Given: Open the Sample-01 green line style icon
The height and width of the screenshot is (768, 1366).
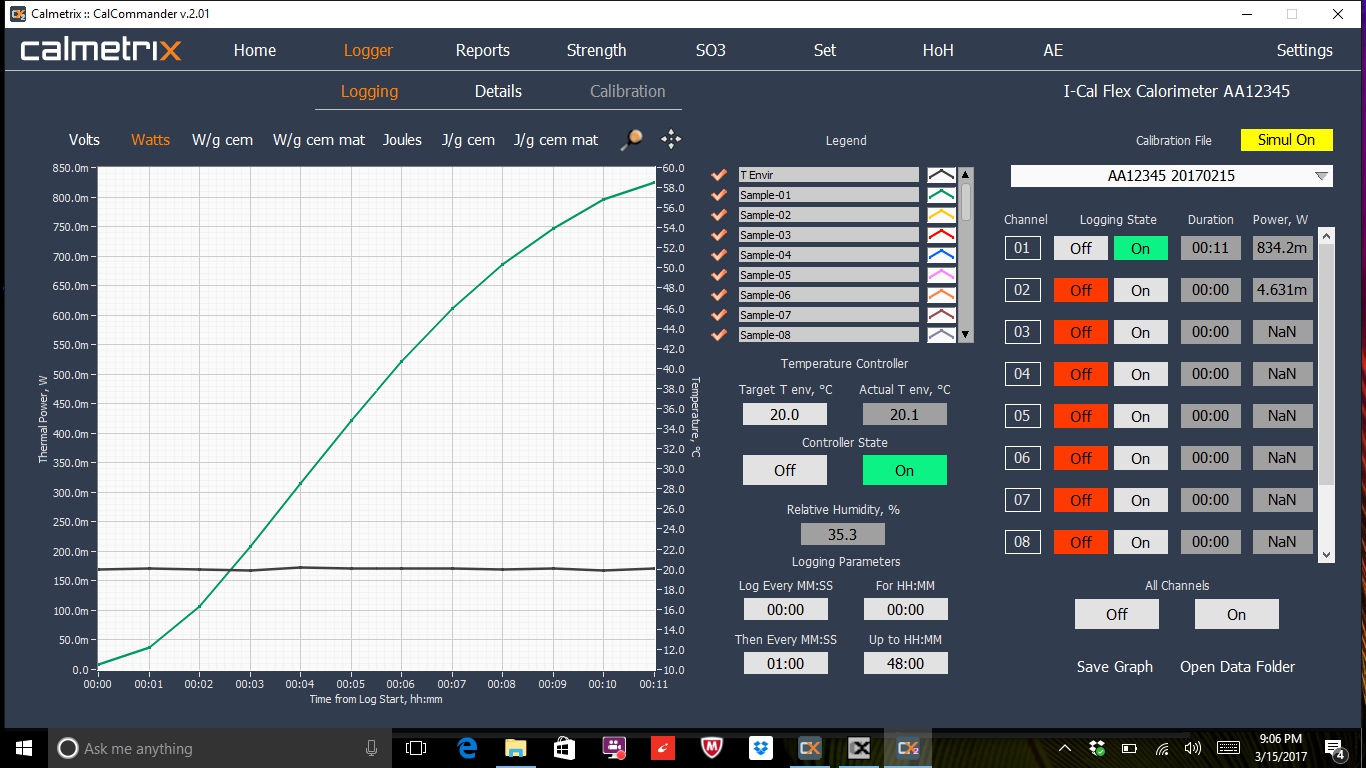Looking at the screenshot, I should click(x=941, y=195).
